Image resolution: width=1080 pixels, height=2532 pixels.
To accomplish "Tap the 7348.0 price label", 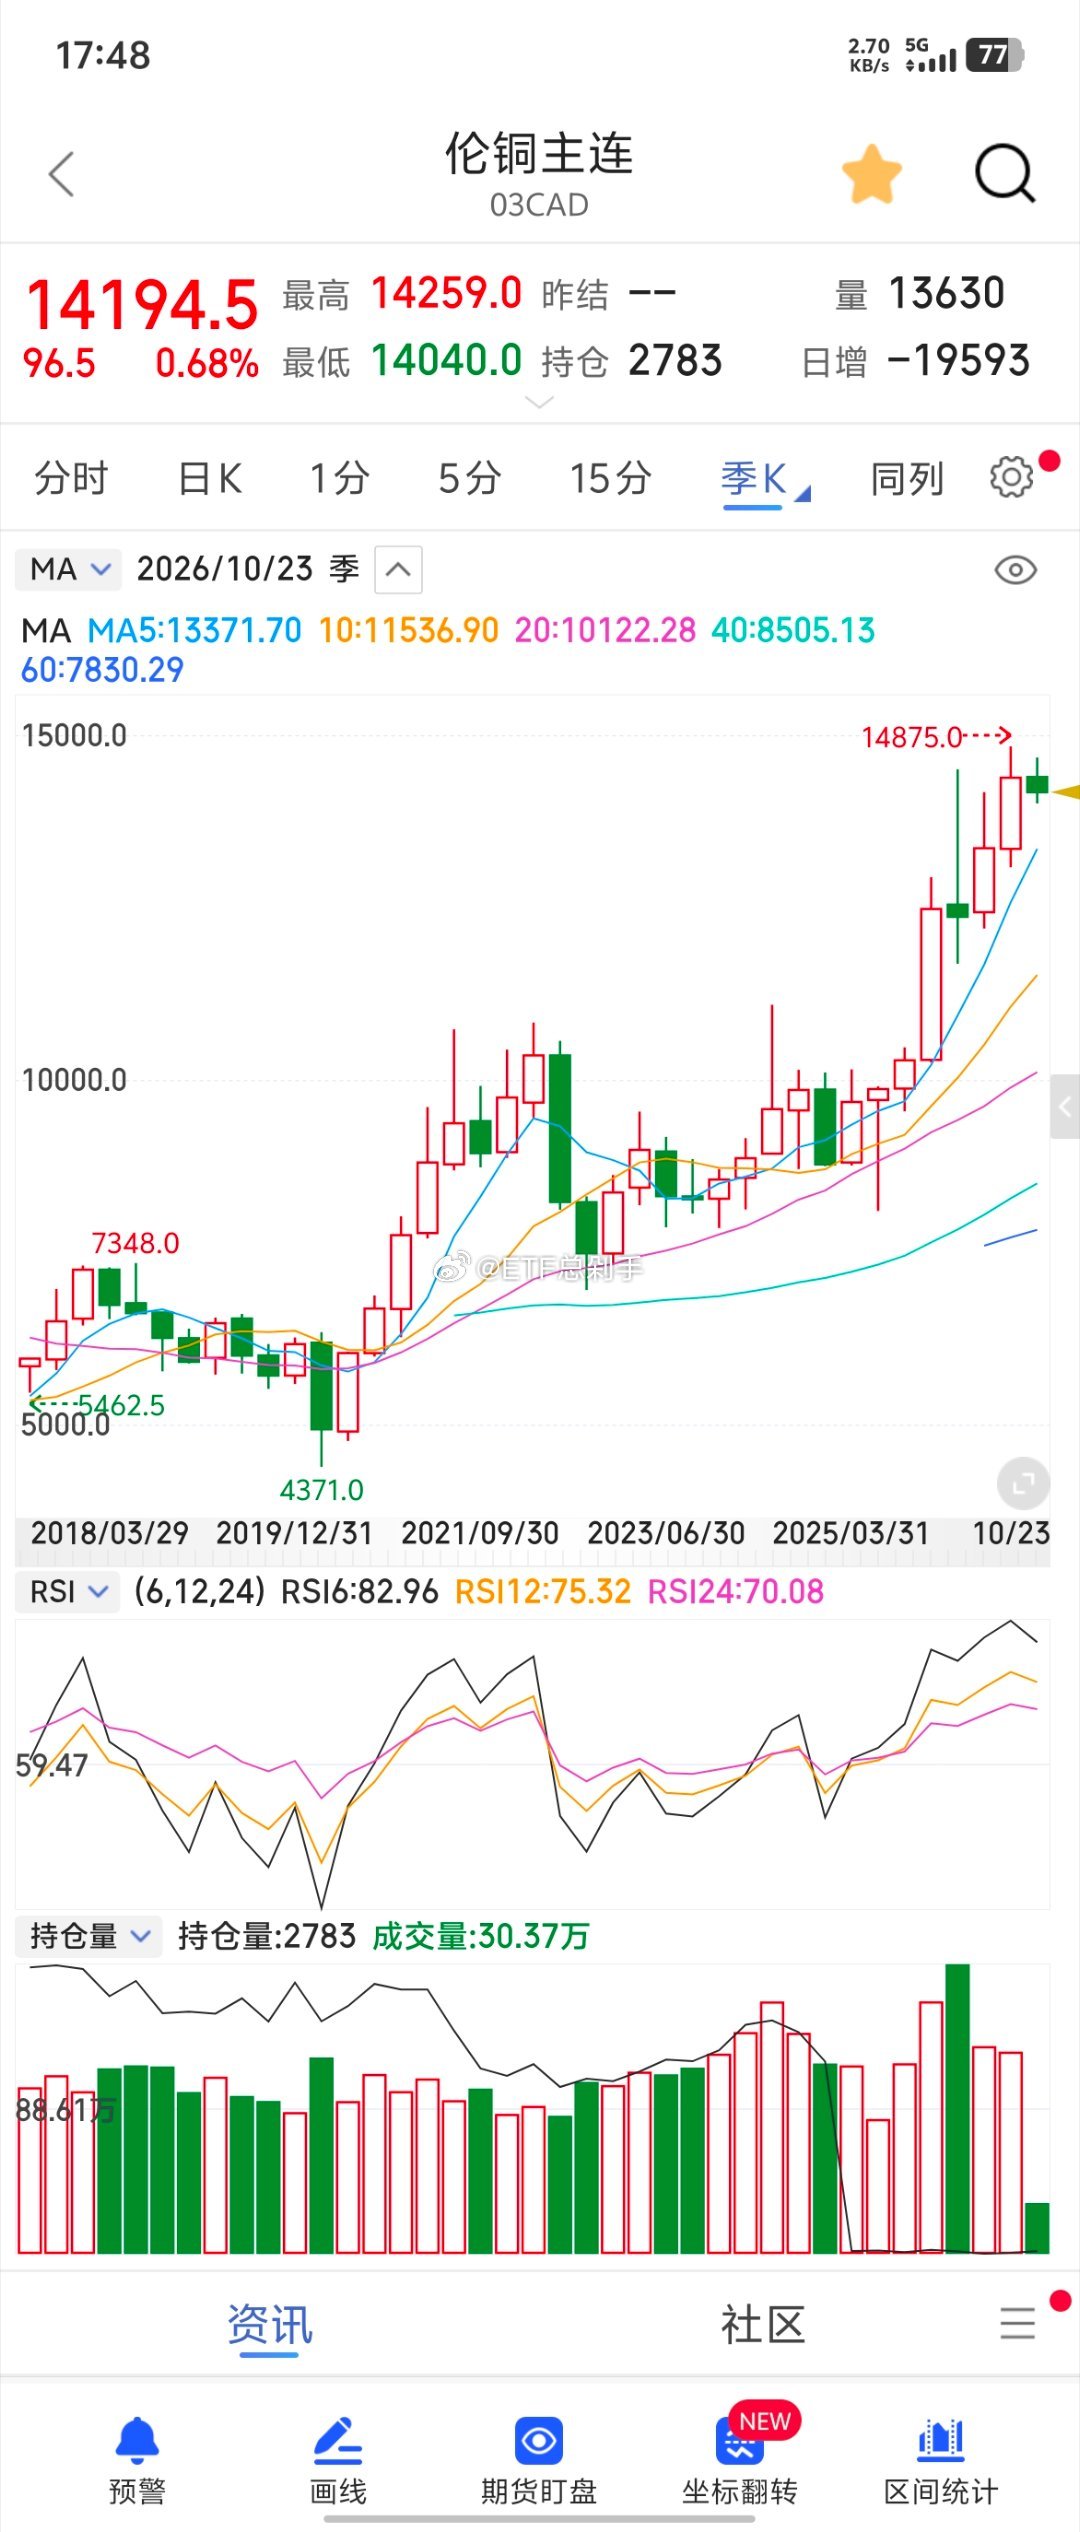I will pyautogui.click(x=135, y=1243).
